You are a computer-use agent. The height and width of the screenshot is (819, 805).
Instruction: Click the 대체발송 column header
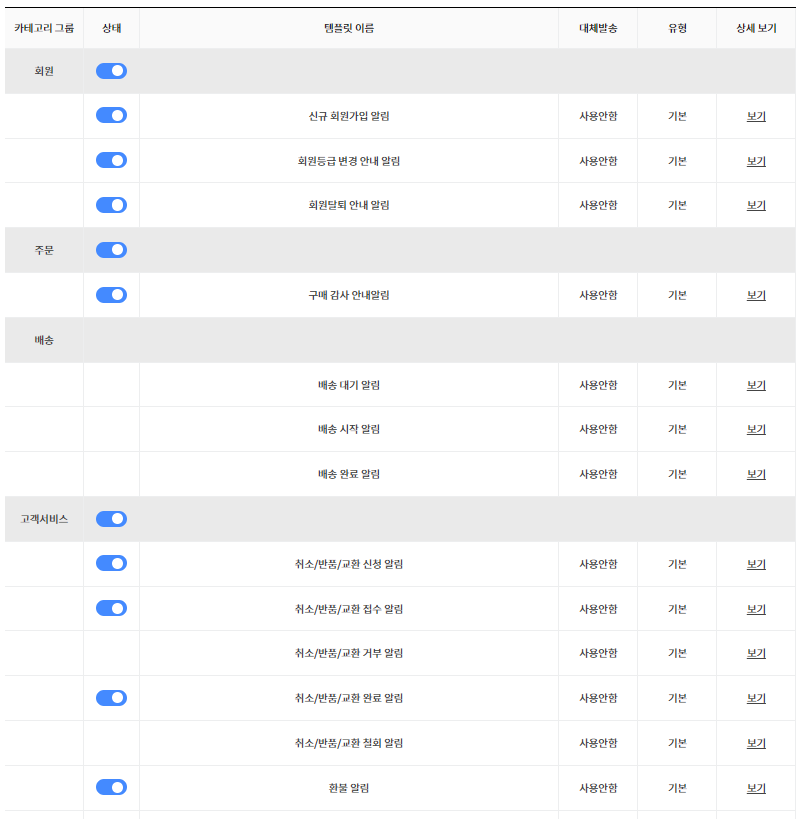(598, 28)
